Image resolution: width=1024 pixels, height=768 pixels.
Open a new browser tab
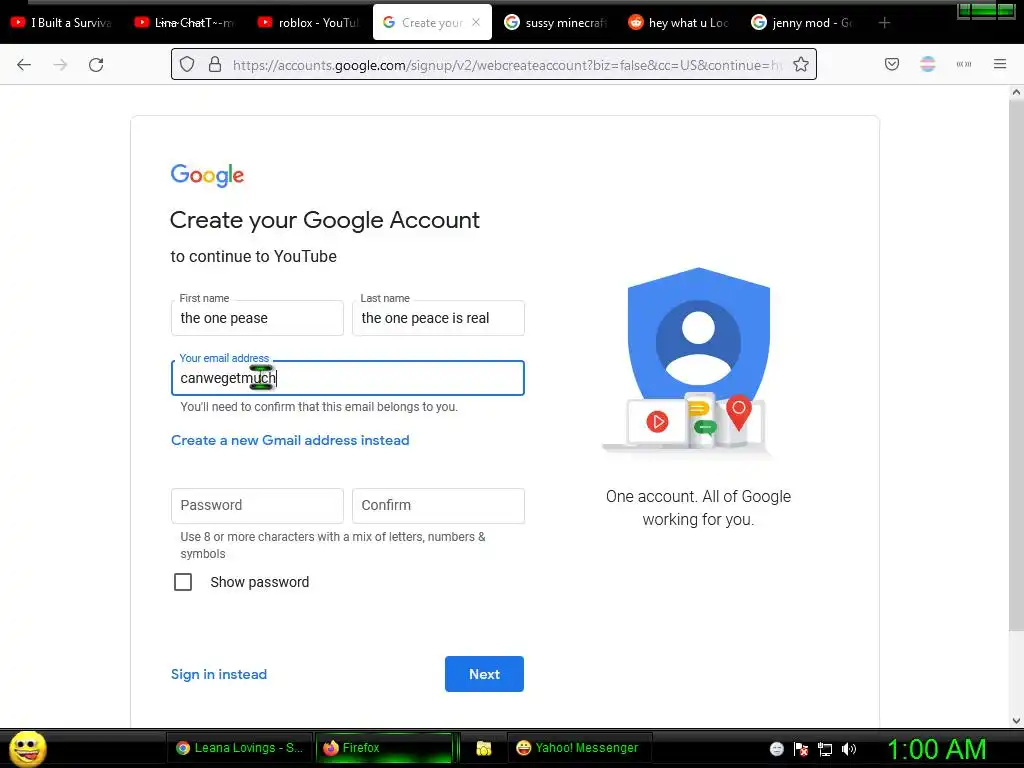(x=884, y=23)
